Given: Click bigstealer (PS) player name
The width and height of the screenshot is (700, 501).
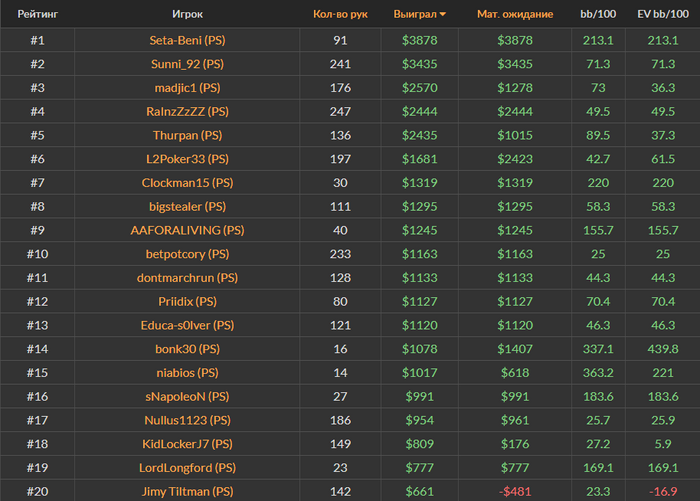Looking at the screenshot, I should click(187, 206).
